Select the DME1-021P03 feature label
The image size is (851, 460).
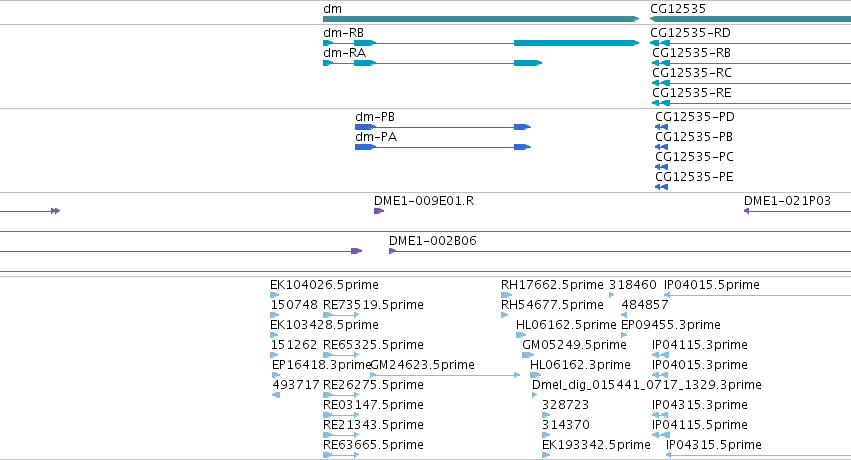(787, 201)
